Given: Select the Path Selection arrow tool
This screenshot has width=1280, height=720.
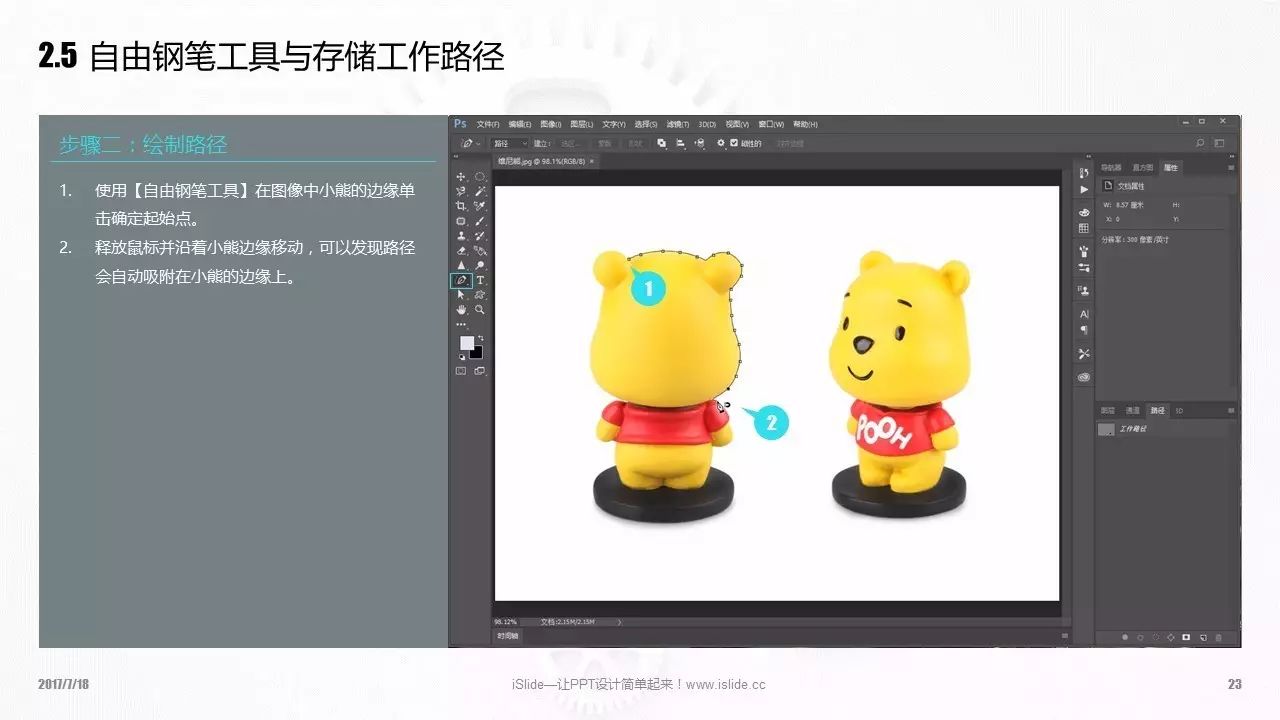Looking at the screenshot, I should pos(461,294).
